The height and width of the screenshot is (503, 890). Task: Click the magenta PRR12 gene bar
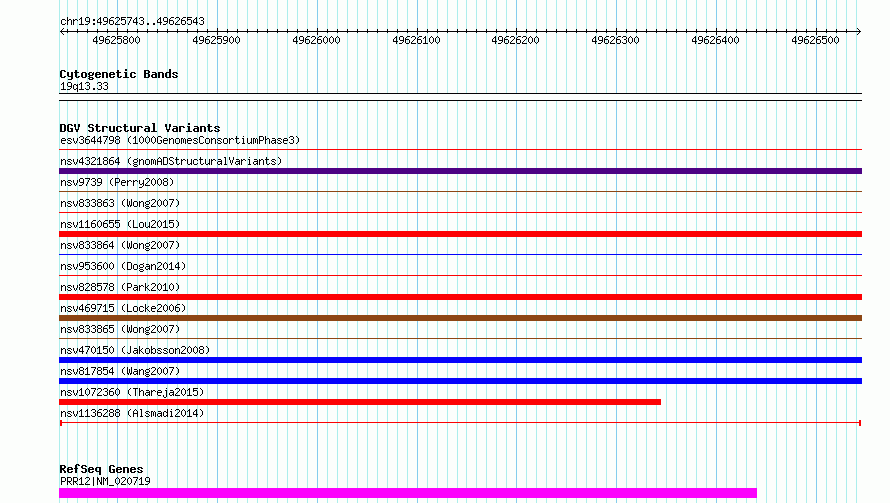click(408, 493)
